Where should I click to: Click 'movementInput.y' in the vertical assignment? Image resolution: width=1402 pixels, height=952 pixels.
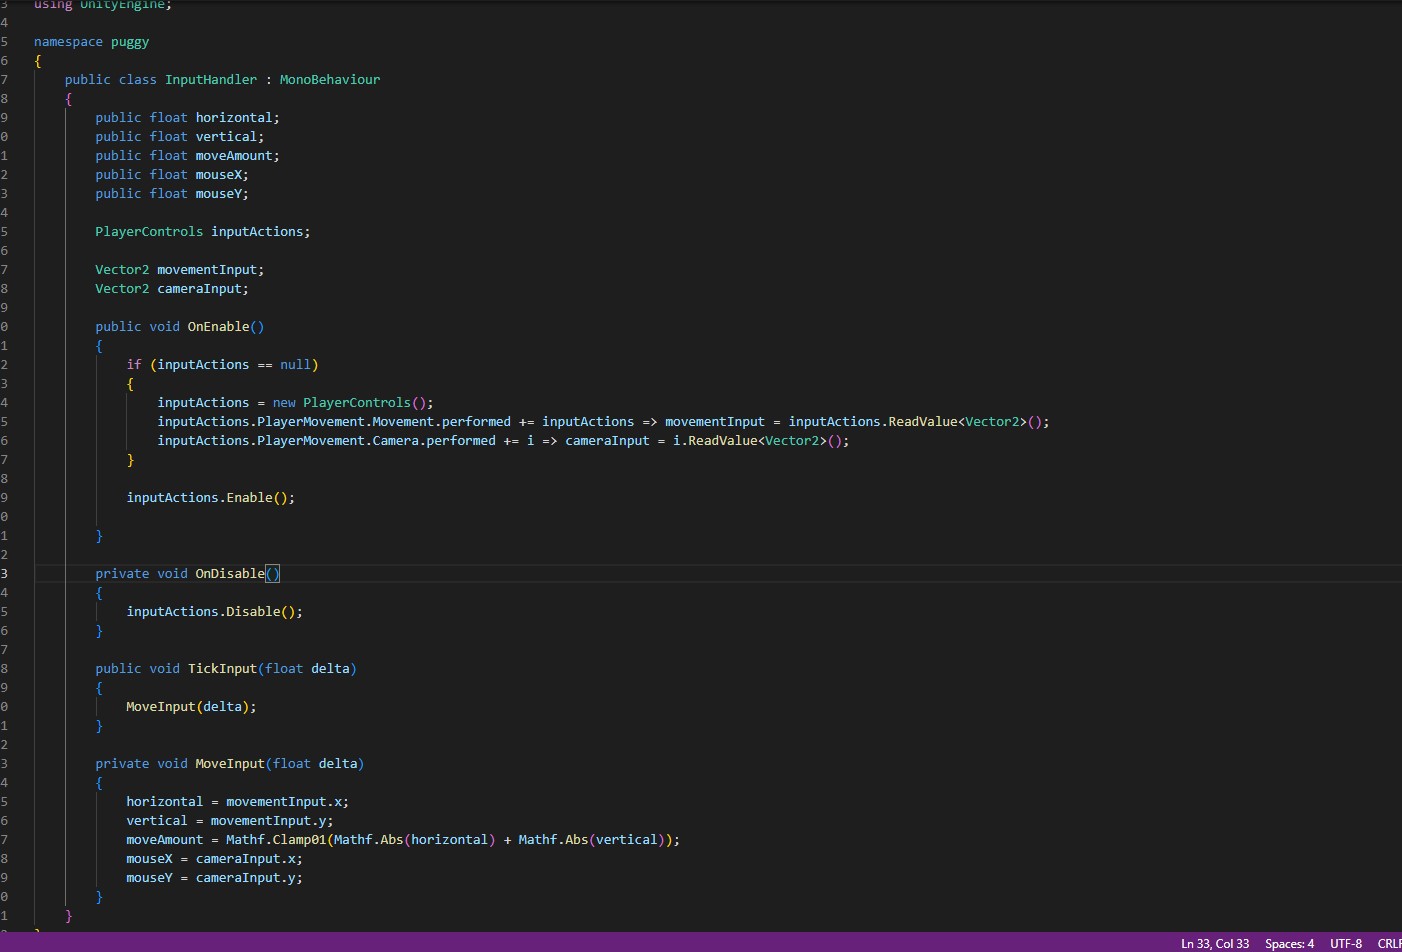coord(269,821)
